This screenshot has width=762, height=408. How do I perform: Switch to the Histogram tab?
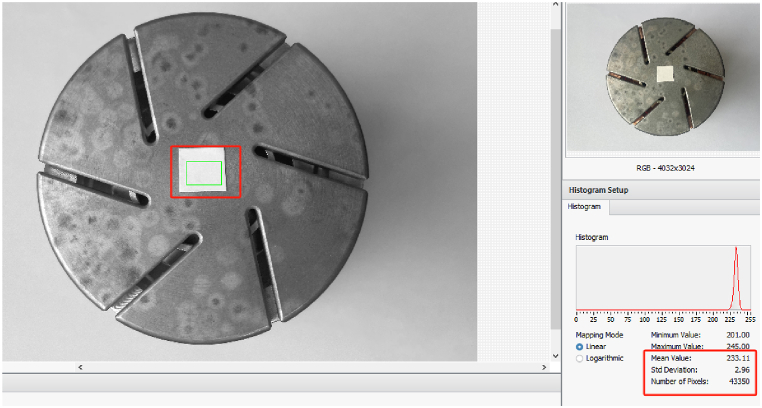pos(585,207)
